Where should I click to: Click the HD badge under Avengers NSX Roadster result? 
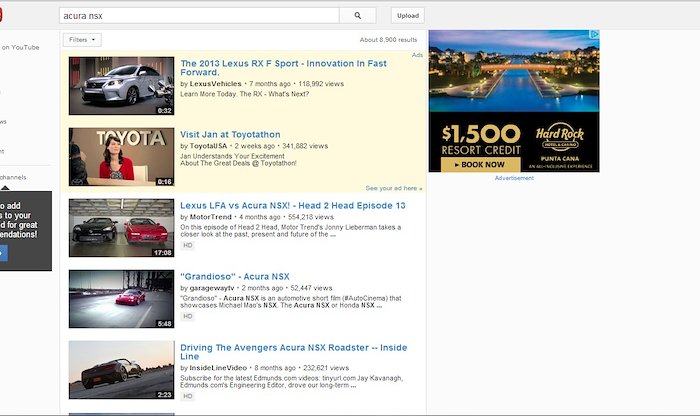coord(188,396)
